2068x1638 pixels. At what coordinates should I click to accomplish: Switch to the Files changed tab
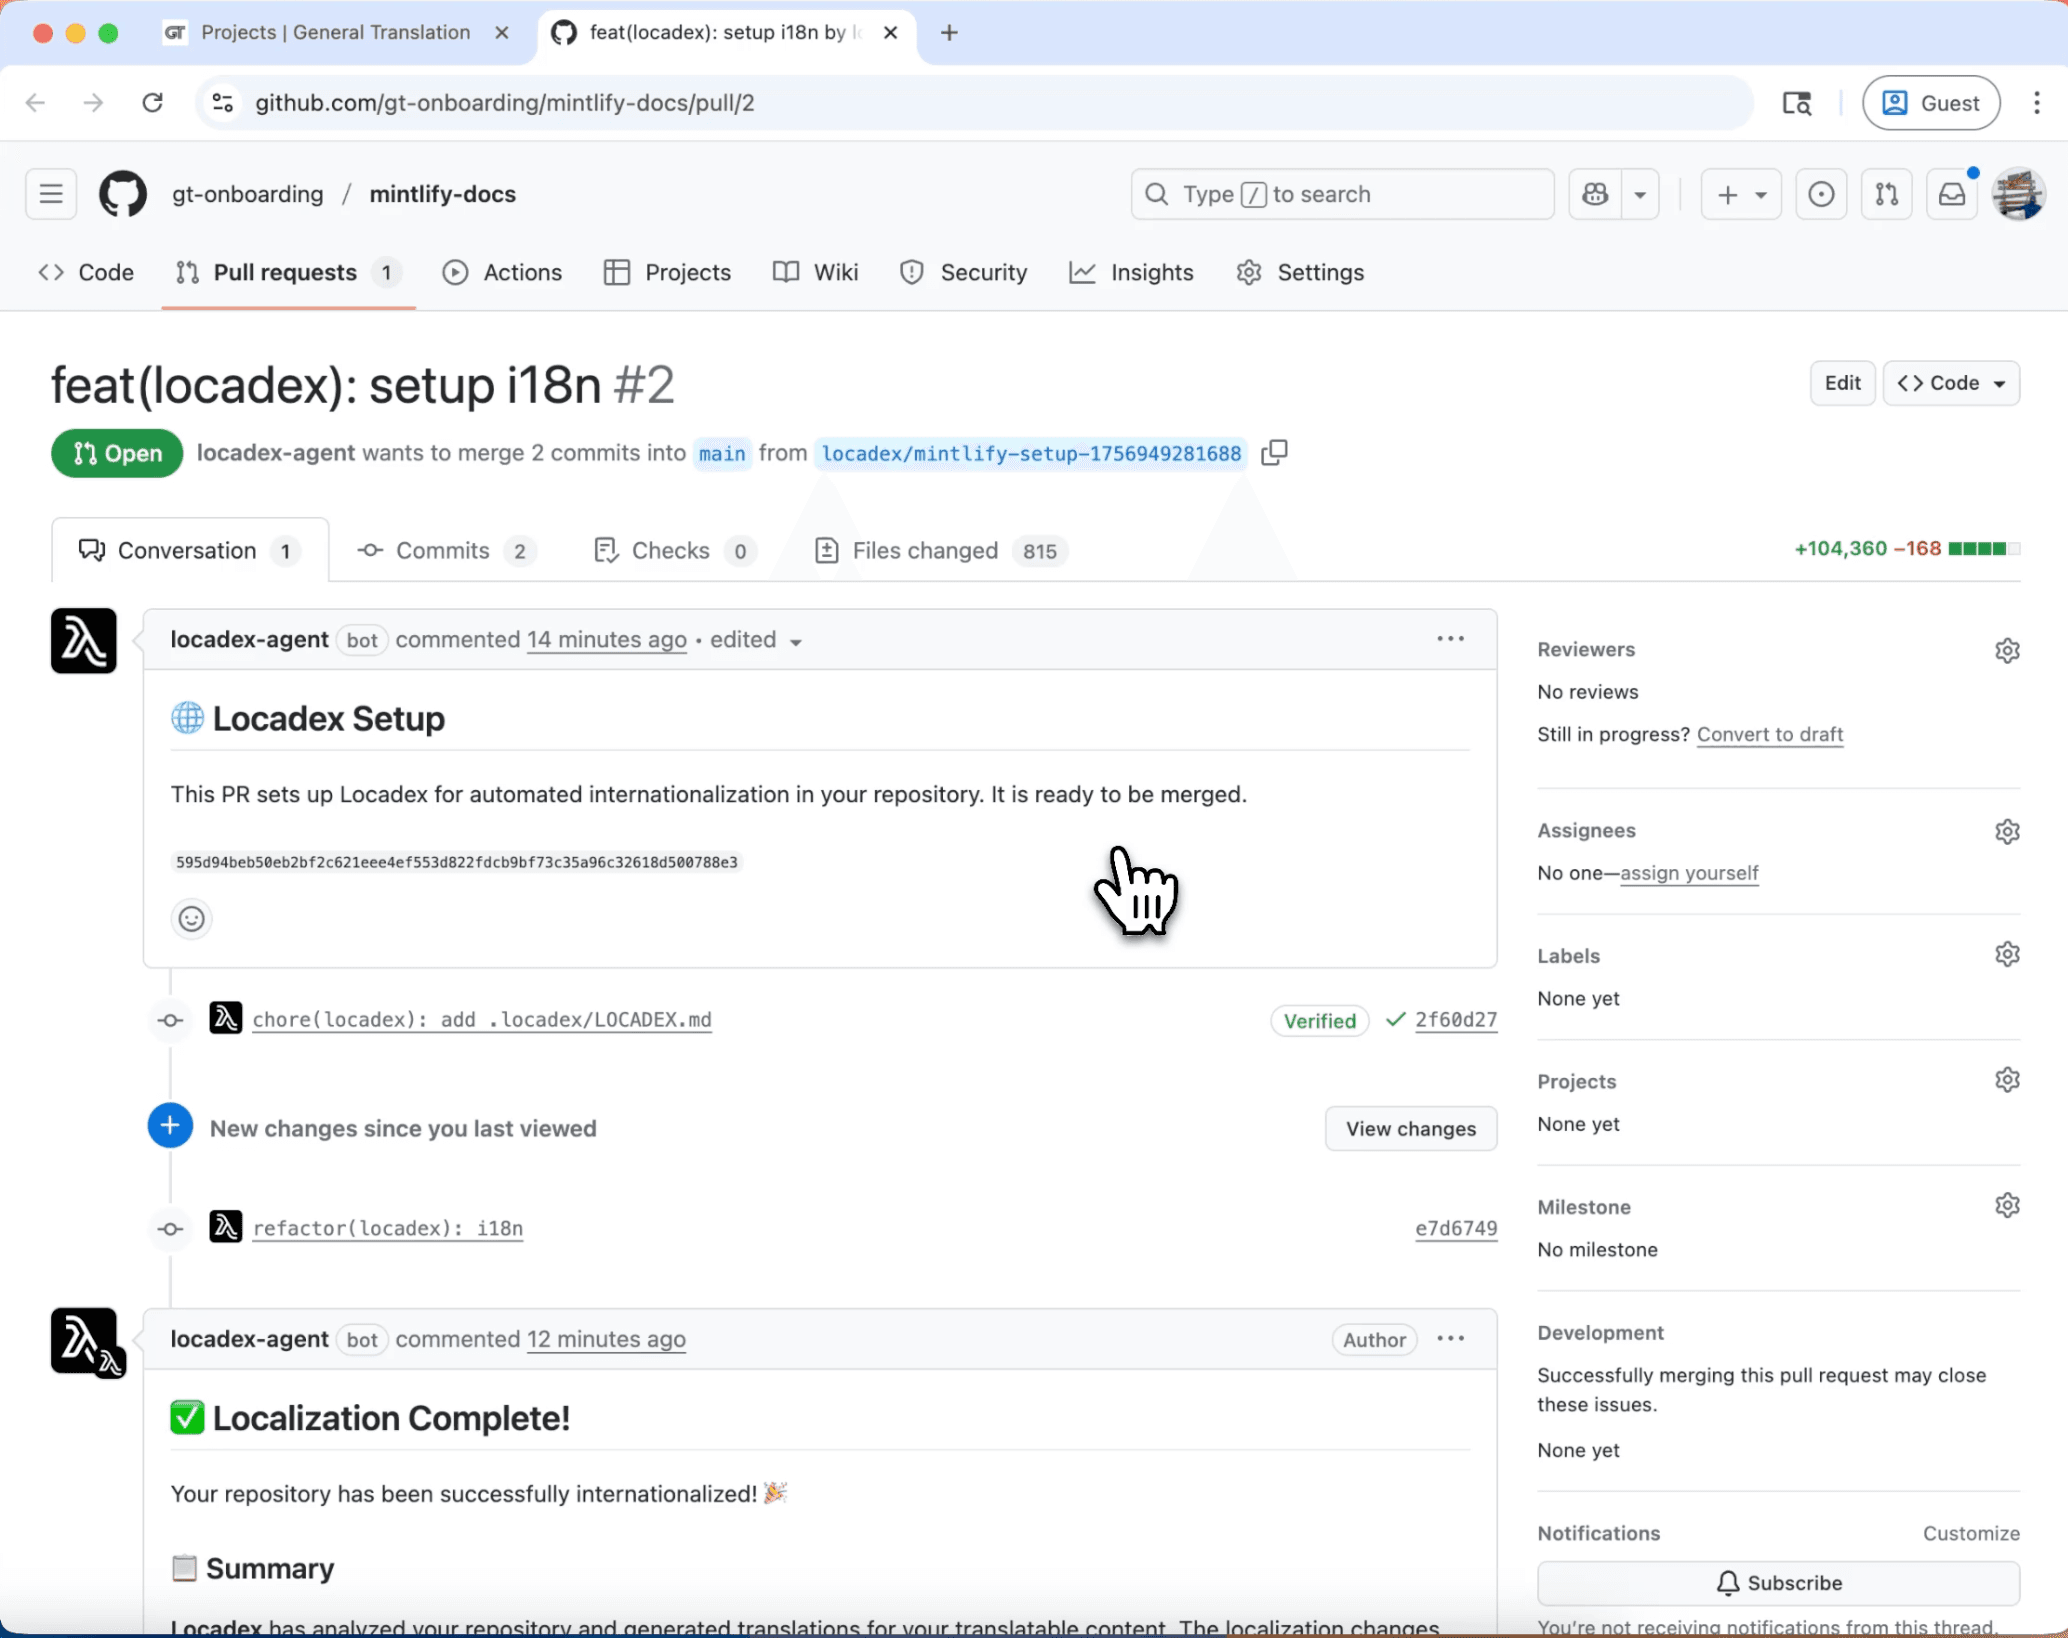click(925, 550)
